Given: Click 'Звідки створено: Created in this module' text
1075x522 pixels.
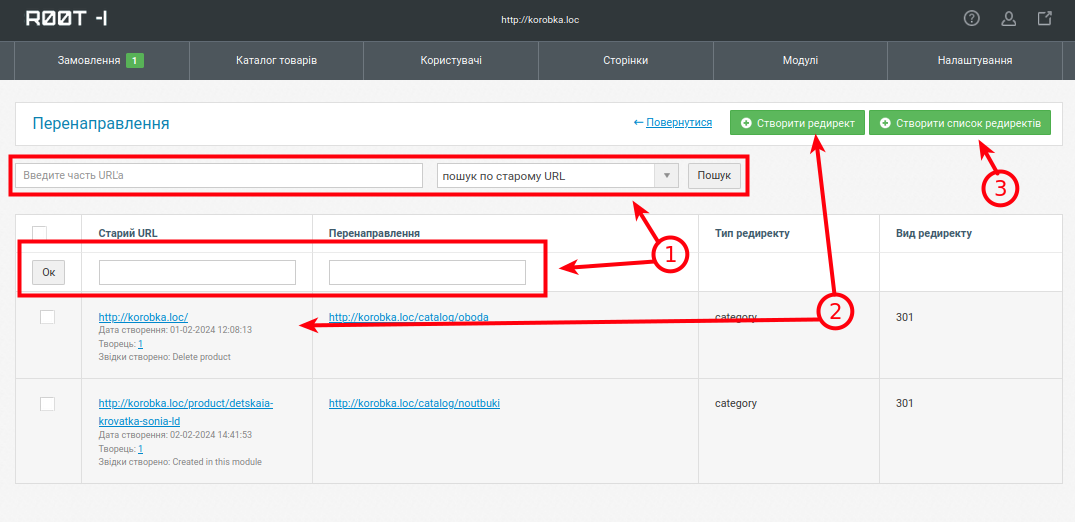Looking at the screenshot, I should (x=180, y=462).
